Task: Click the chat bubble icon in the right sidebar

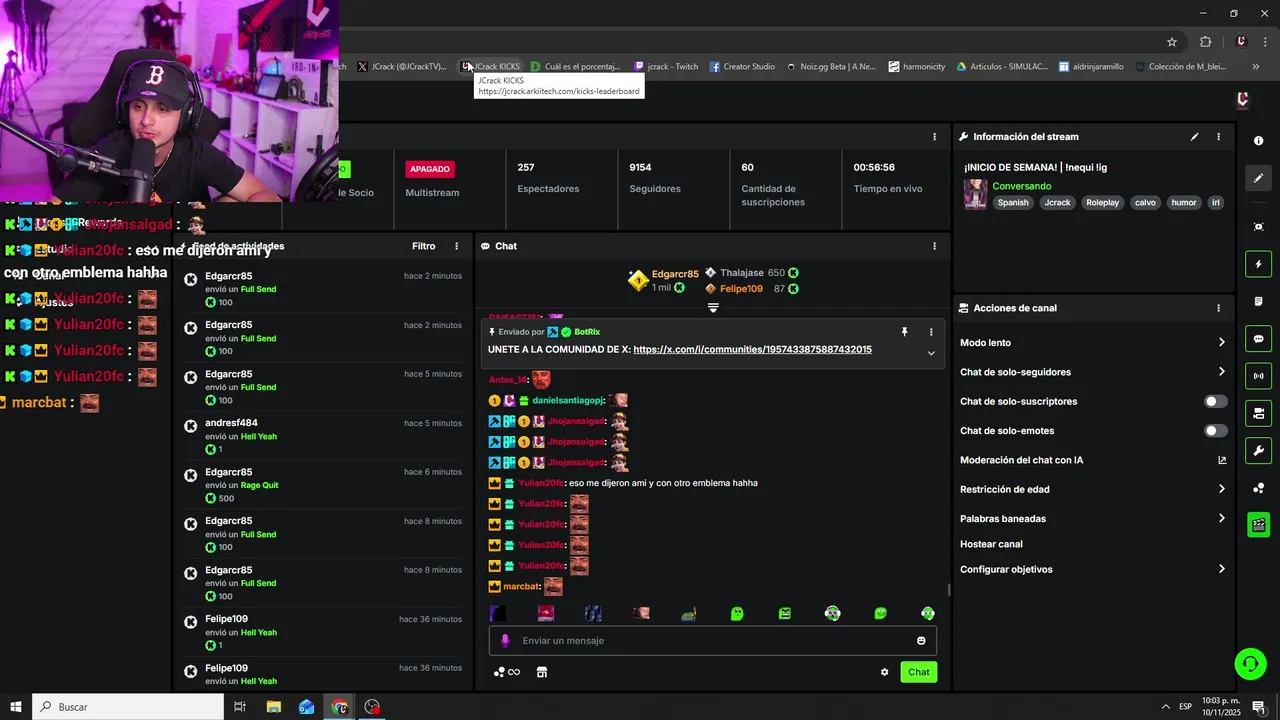Action: (1258, 339)
